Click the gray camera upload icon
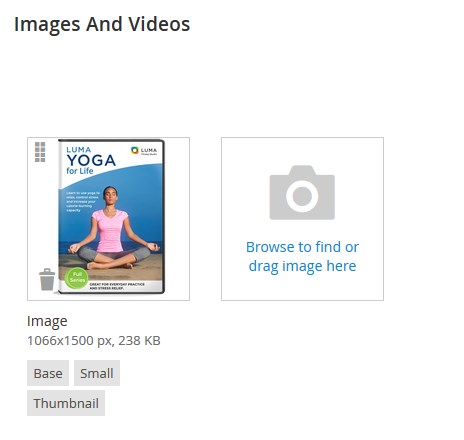The width and height of the screenshot is (464, 440). 302,193
